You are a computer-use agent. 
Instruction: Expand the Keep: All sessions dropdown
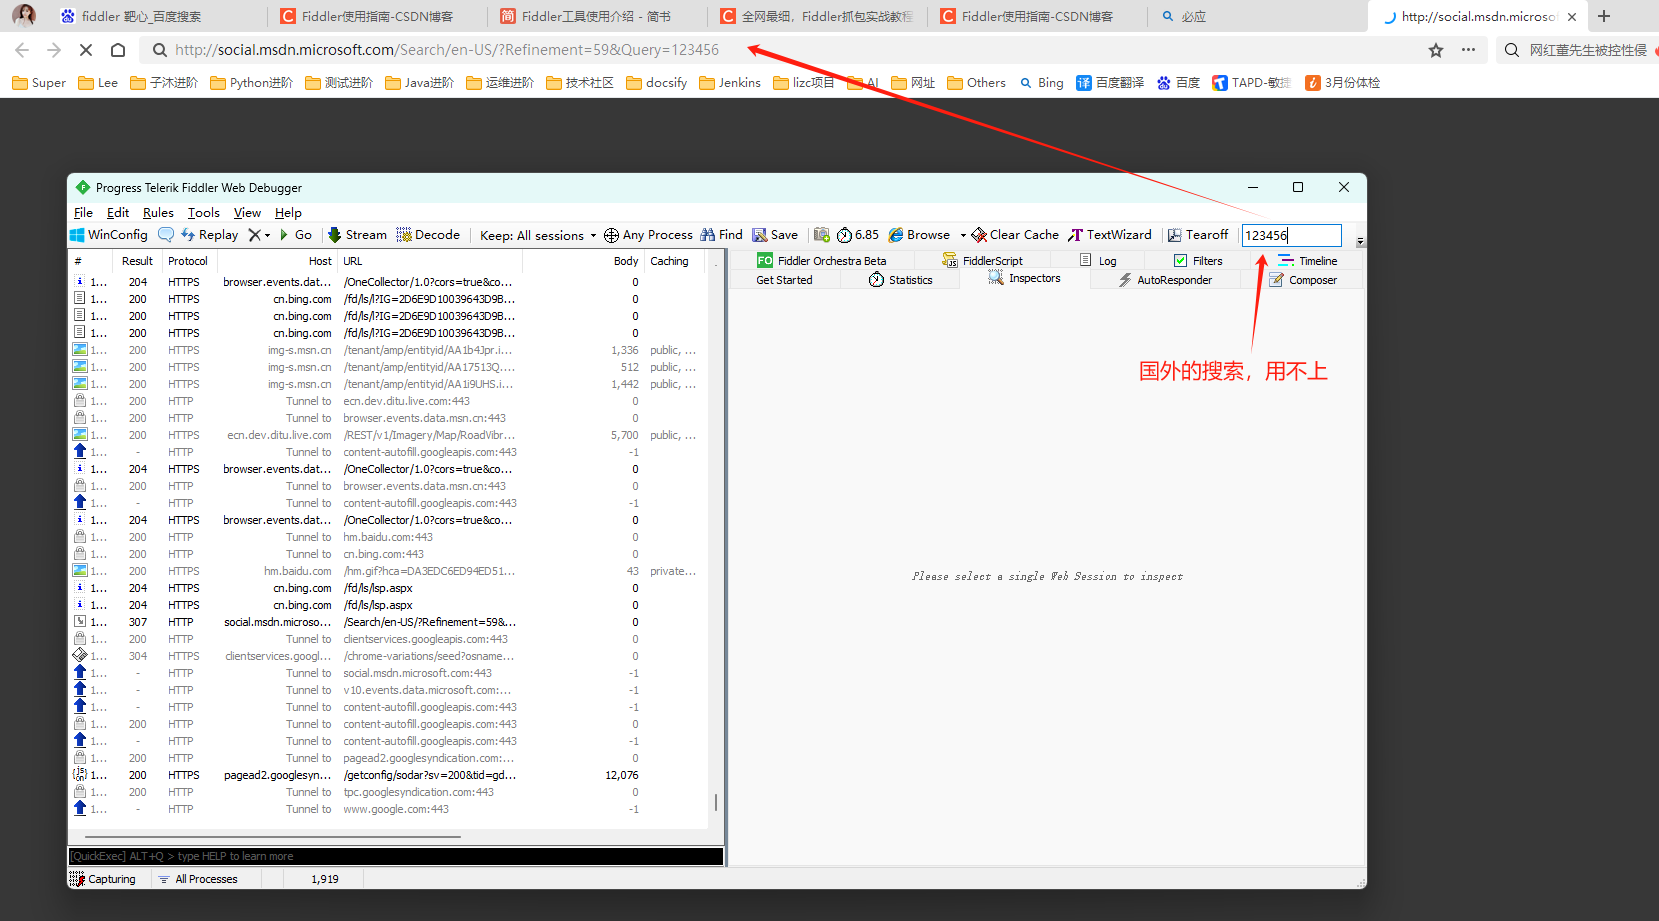click(x=538, y=235)
